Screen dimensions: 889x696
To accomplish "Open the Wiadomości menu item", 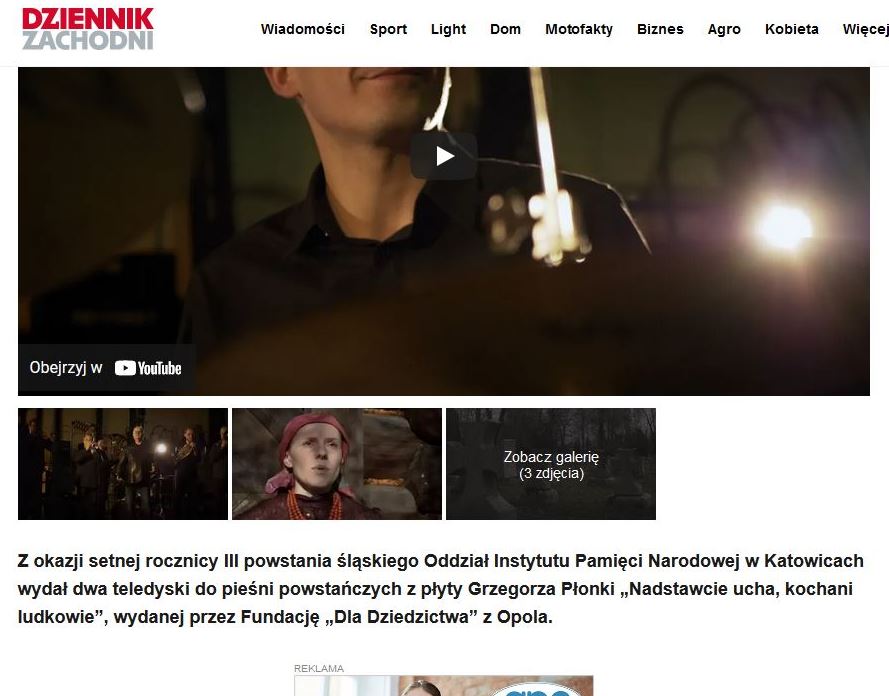I will pos(303,29).
